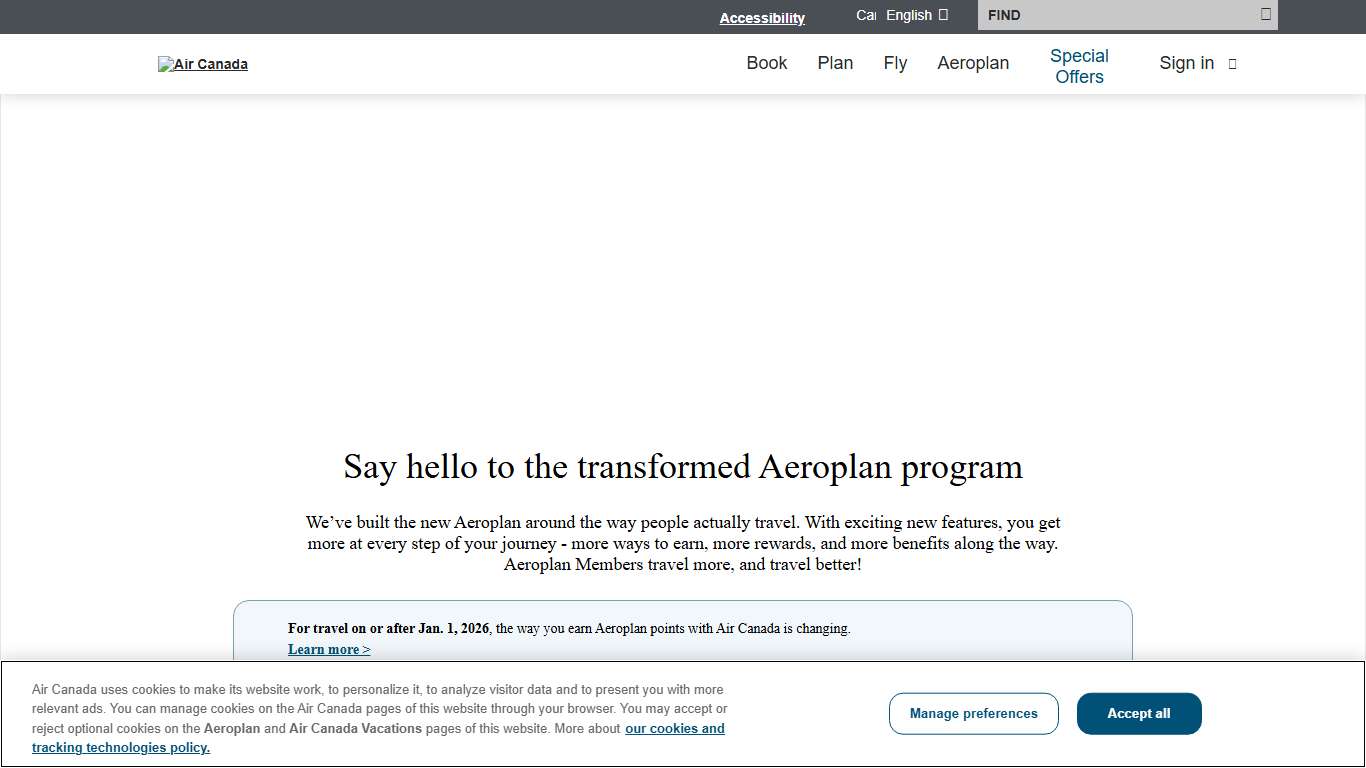Open the Fly menu
Viewport: 1366px width, 768px height.
tap(895, 63)
